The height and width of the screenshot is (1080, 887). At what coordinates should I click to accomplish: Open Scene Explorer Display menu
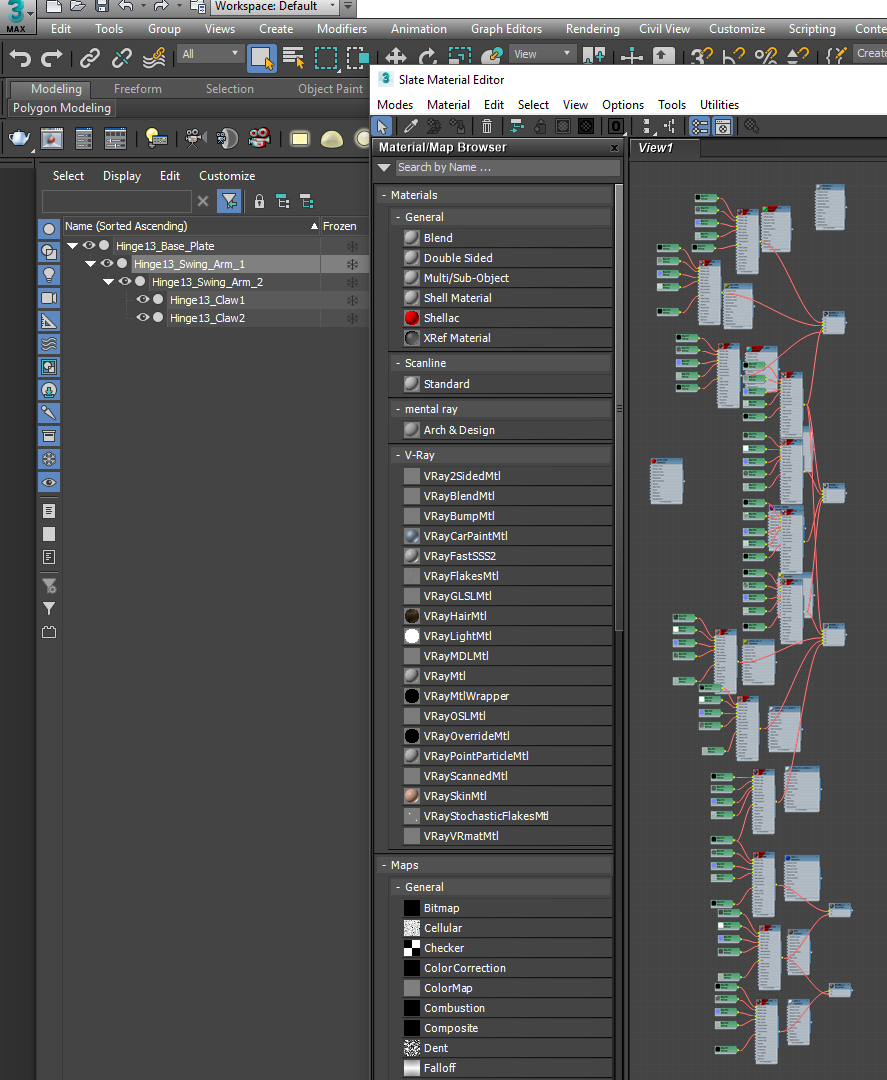[122, 176]
